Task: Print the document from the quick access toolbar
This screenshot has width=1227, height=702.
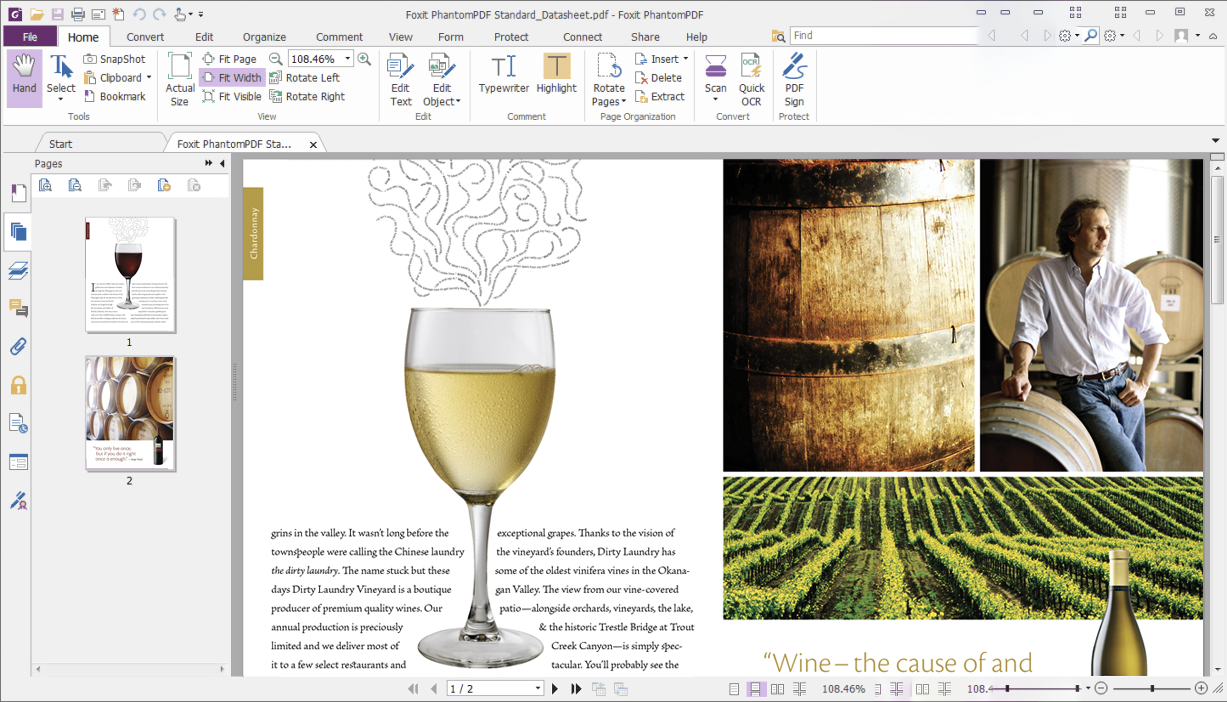Action: pos(78,15)
